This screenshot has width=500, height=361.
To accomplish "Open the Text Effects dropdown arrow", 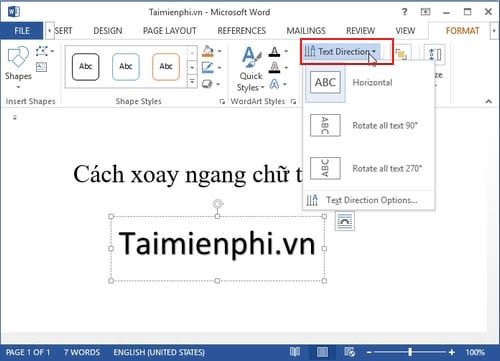I will [285, 84].
